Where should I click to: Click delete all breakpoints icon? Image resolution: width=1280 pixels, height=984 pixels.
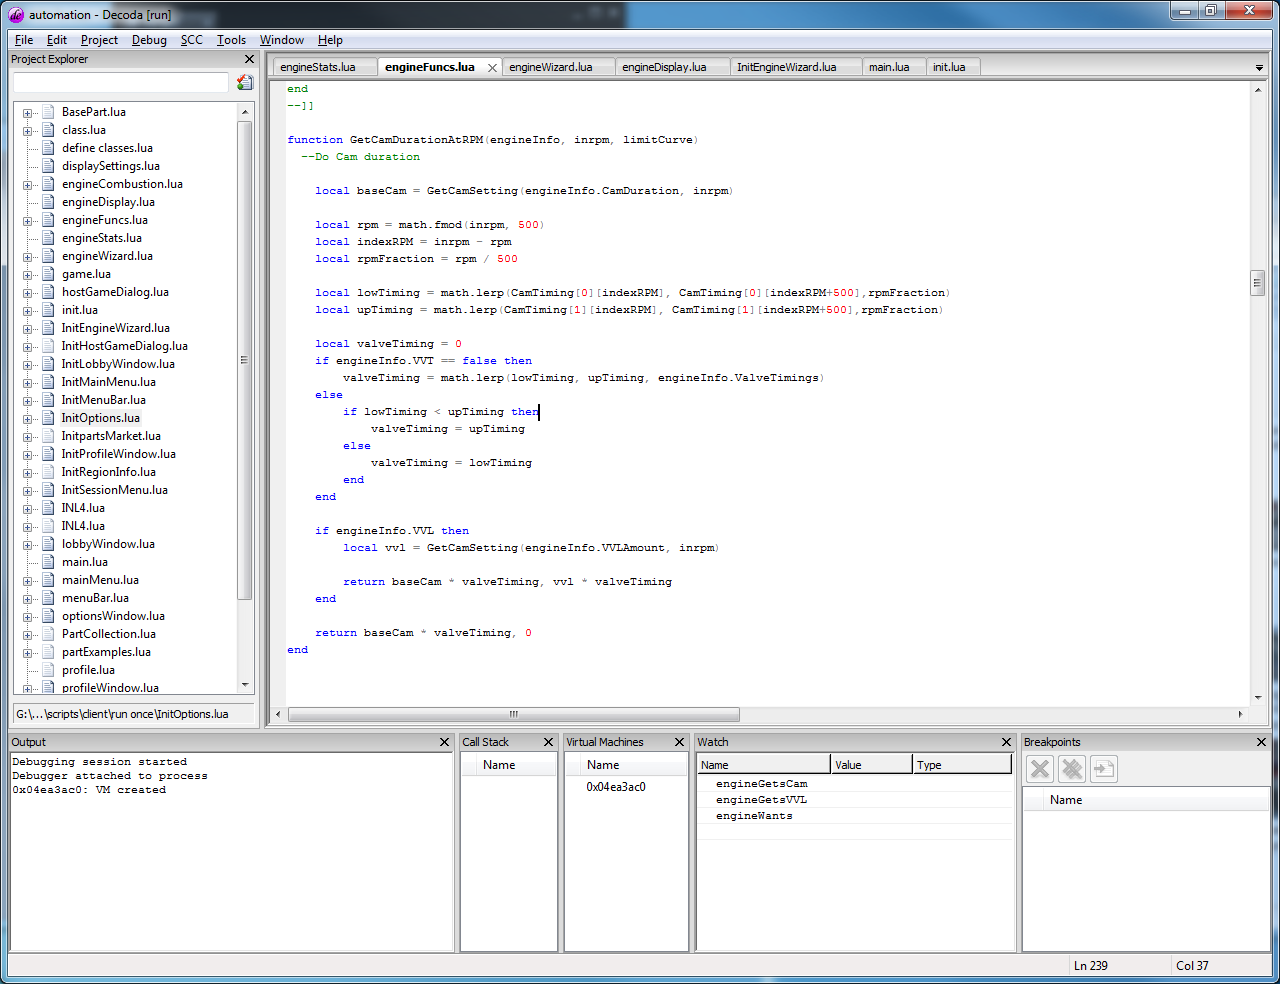tap(1072, 768)
